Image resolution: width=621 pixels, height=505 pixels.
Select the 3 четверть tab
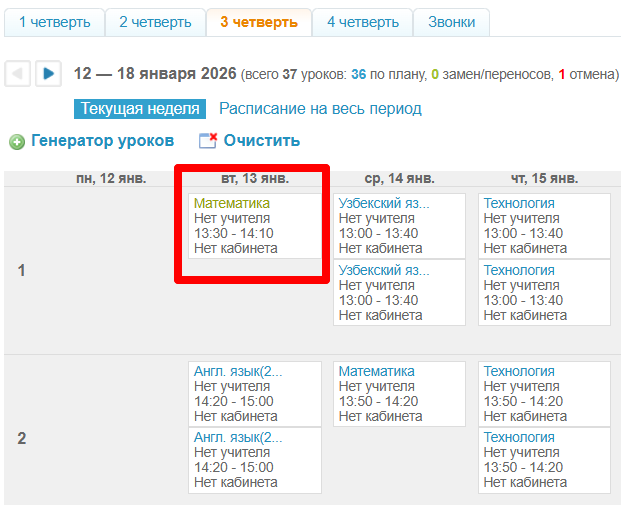coord(258,22)
